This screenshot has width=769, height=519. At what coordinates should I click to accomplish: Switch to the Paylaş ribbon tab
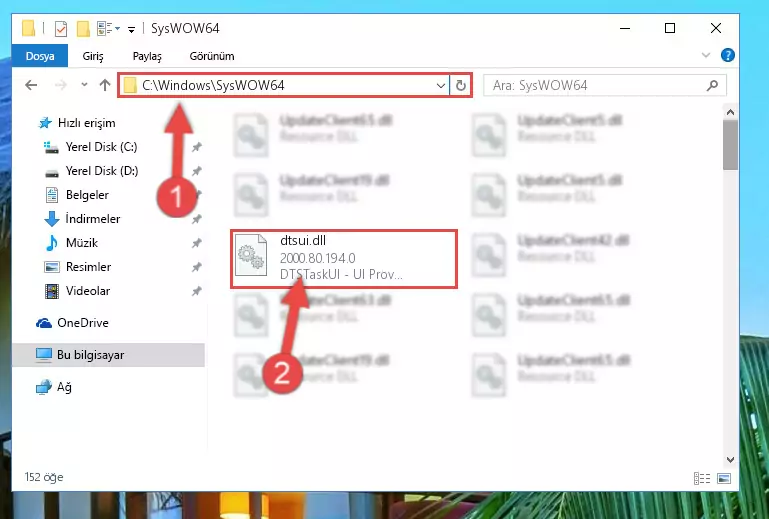(x=147, y=56)
